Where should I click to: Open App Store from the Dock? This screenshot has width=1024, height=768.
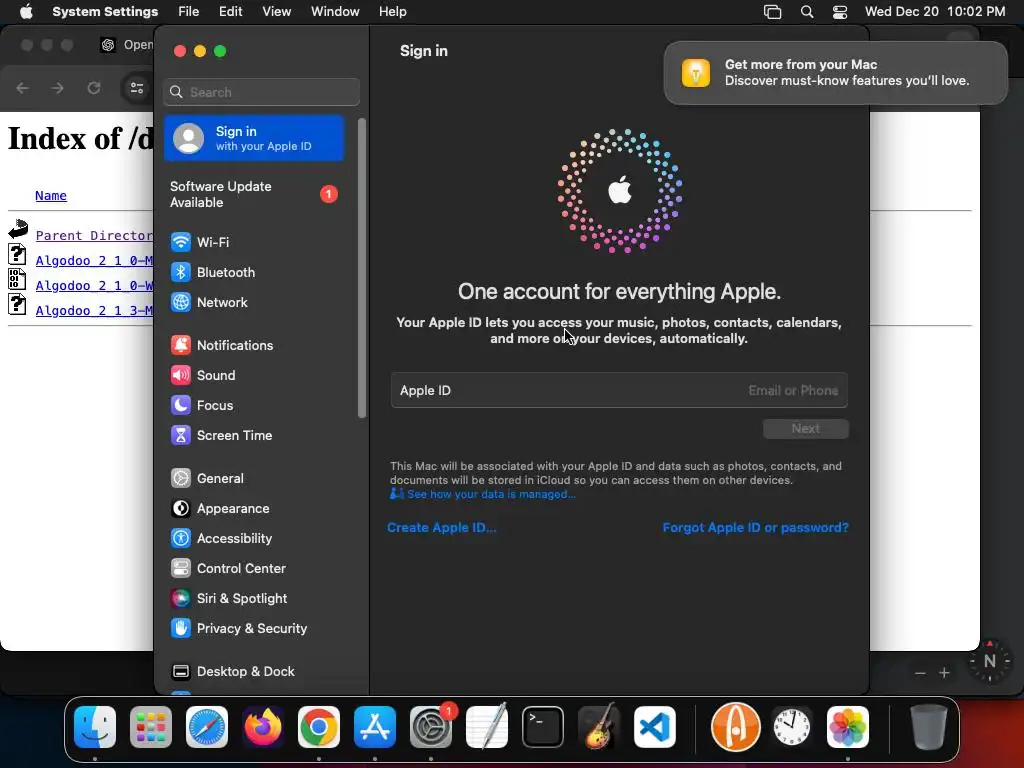[x=375, y=727]
